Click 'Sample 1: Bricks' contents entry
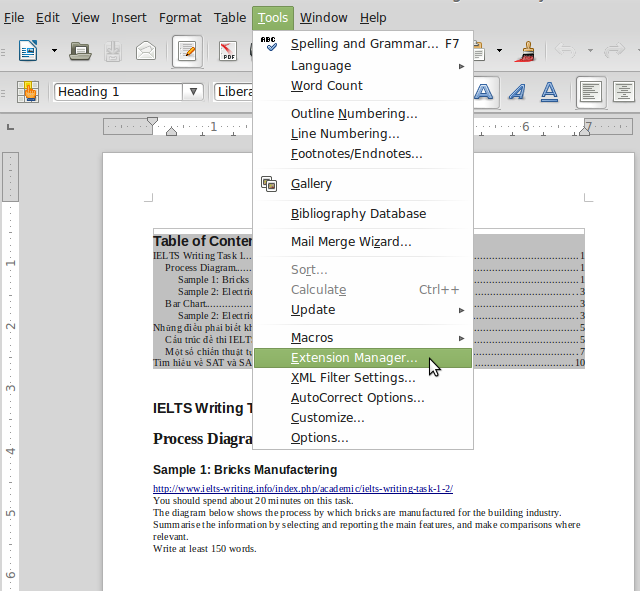 pos(213,280)
